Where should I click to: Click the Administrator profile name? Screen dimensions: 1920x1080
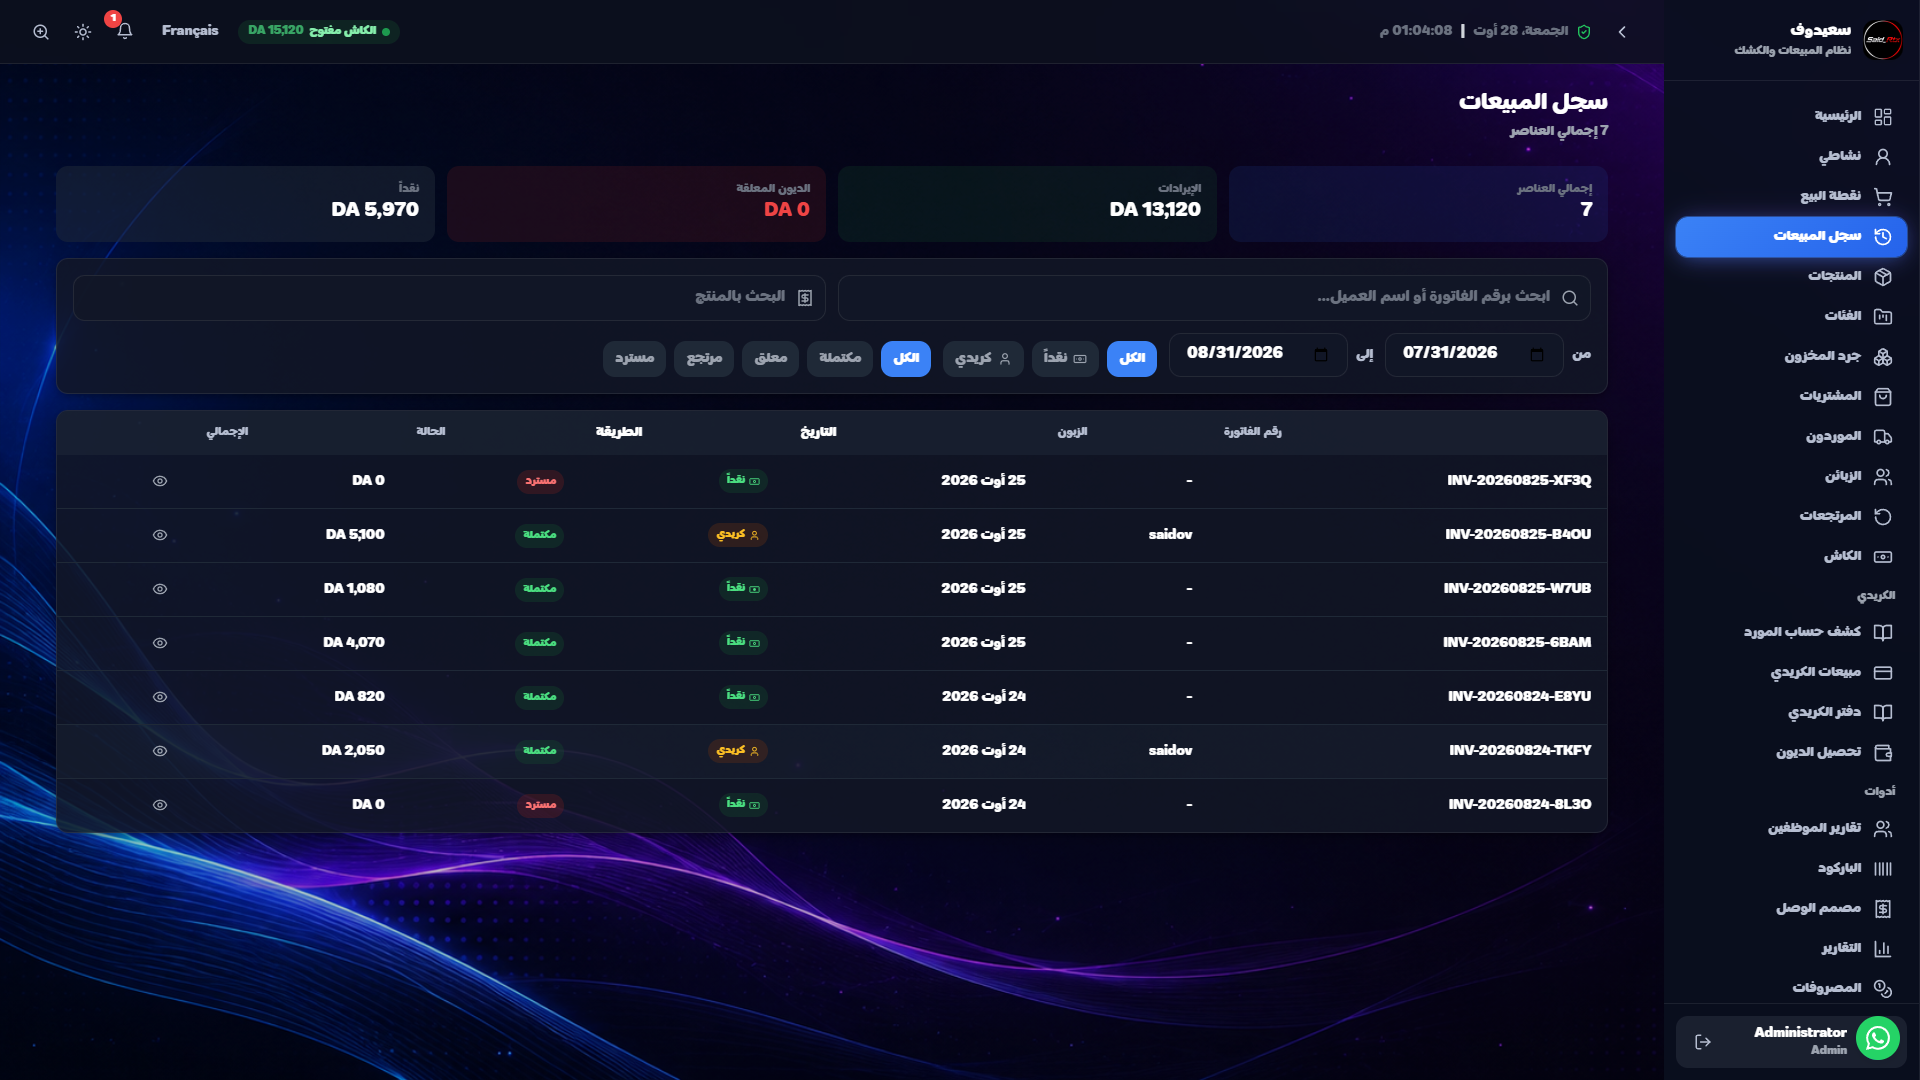pyautogui.click(x=1800, y=1033)
